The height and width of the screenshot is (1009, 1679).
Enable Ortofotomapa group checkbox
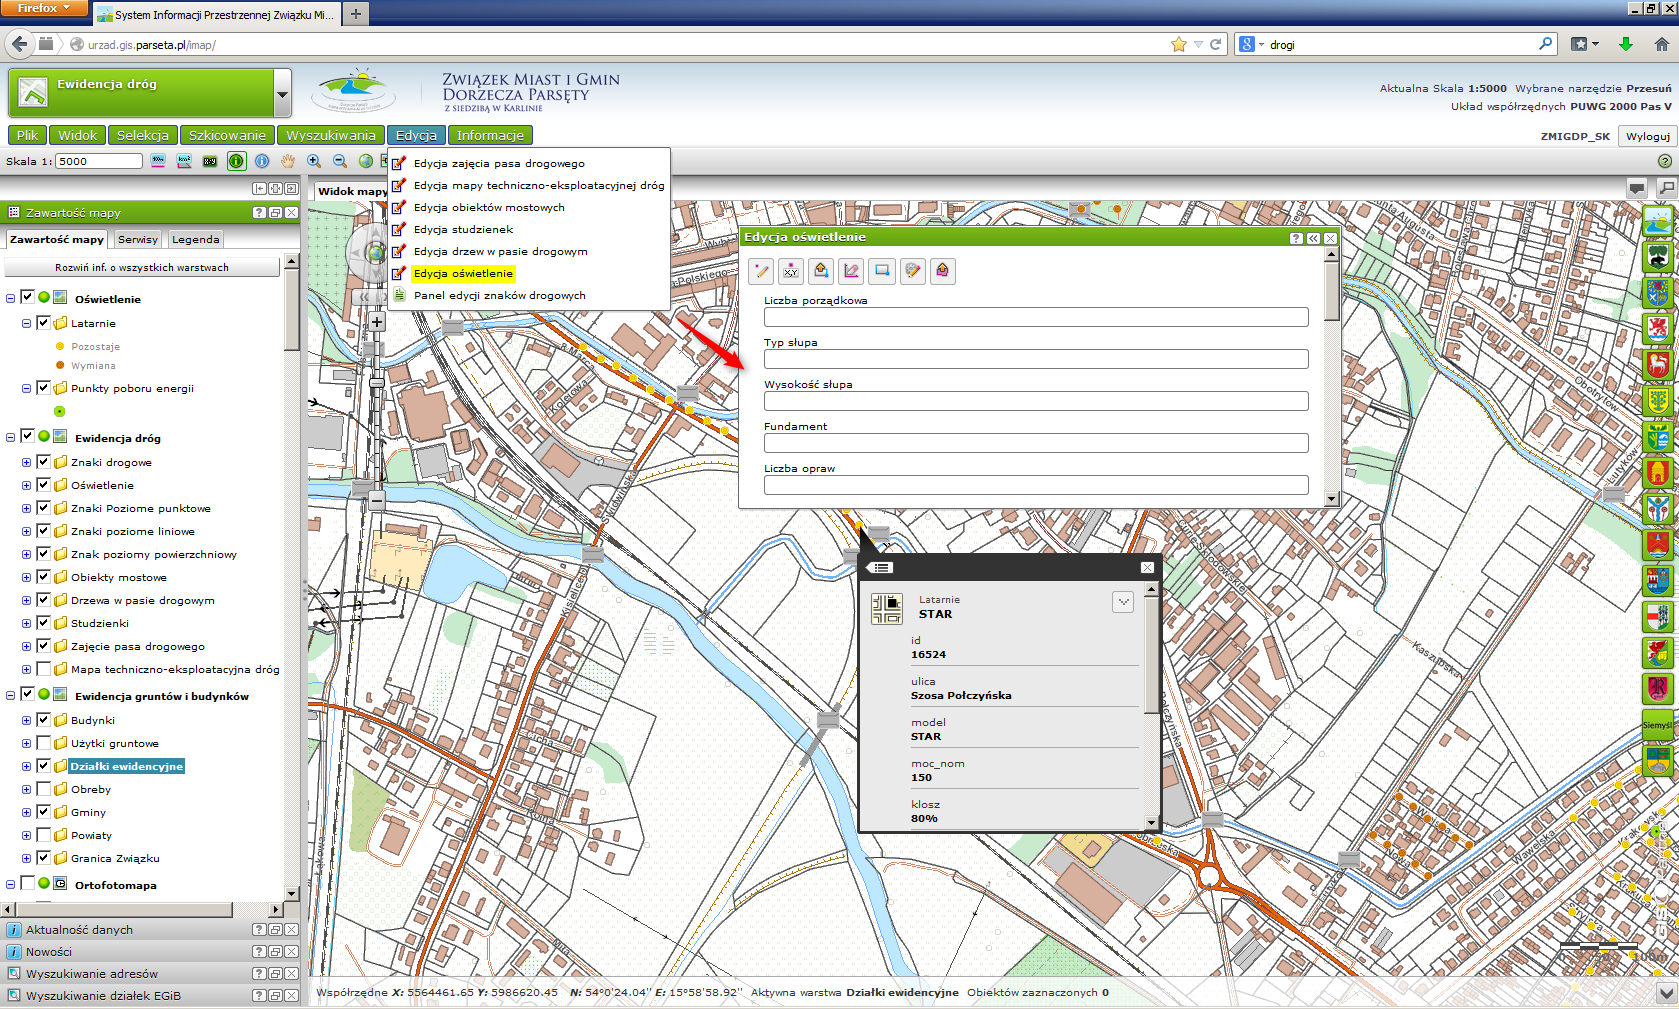(27, 883)
